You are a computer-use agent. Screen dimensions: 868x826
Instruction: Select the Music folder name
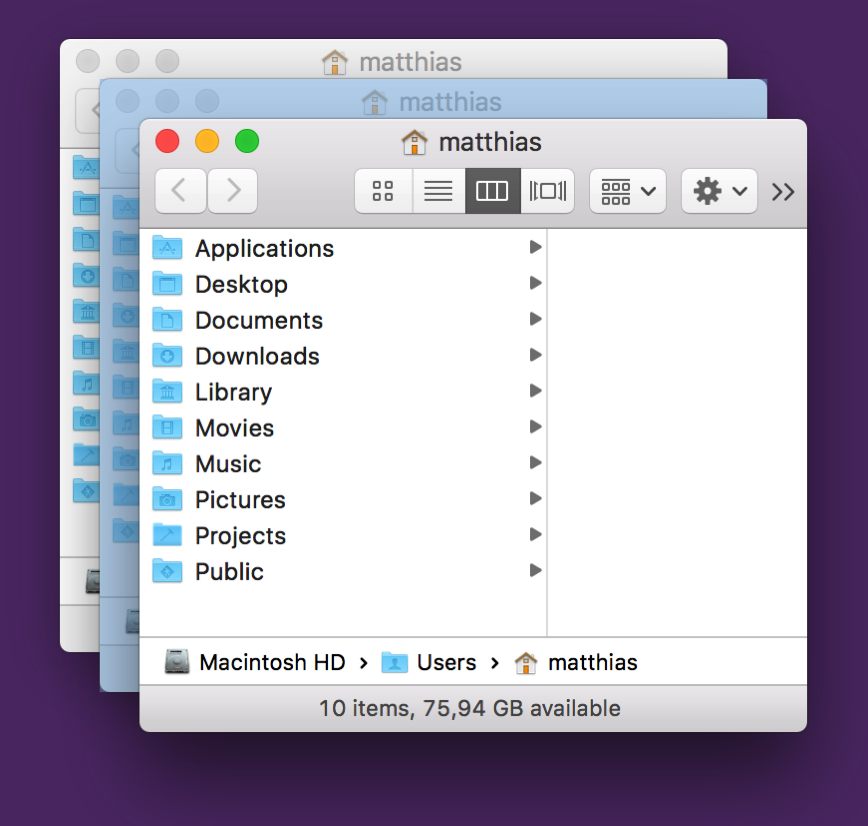228,464
